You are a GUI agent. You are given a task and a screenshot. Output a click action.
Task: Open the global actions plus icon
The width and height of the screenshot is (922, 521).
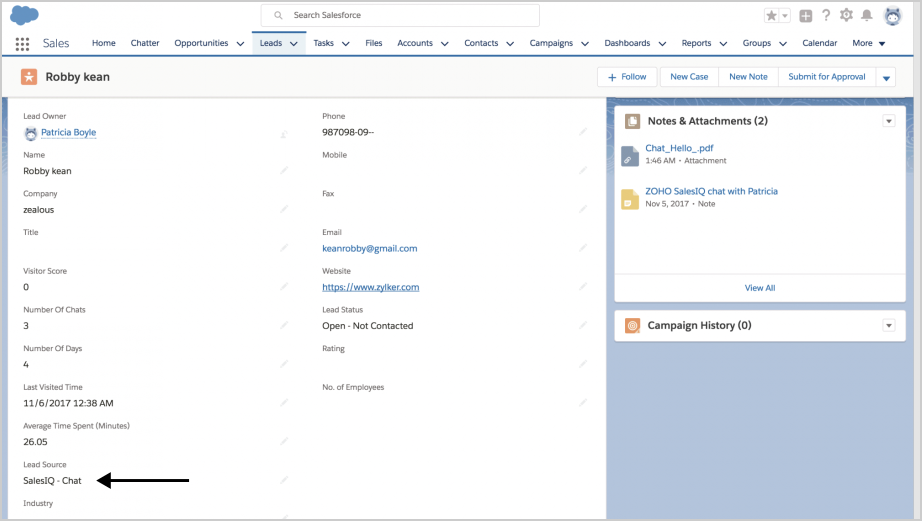[x=806, y=16]
